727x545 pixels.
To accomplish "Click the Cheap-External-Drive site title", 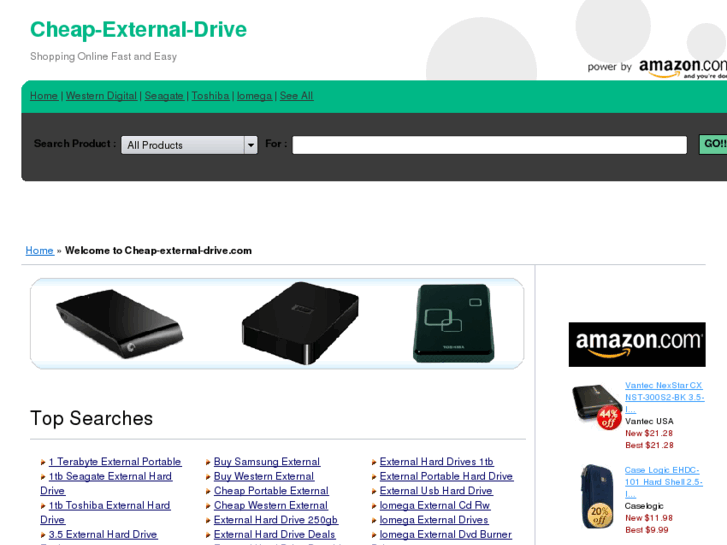I will (x=138, y=30).
